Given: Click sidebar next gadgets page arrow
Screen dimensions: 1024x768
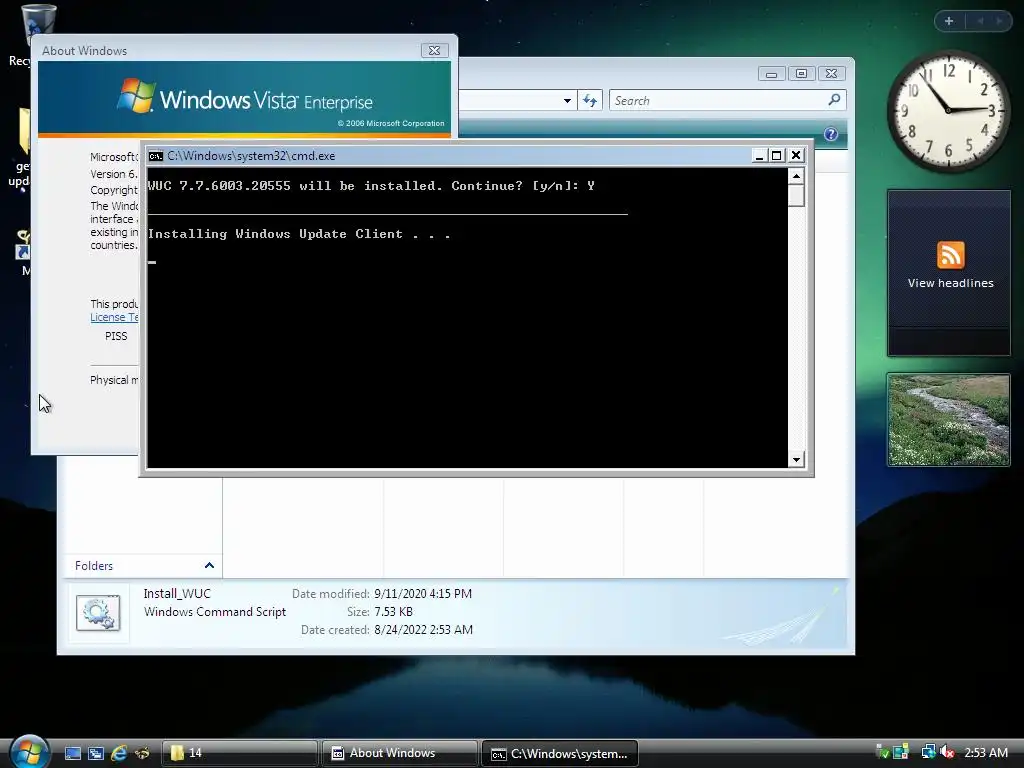Looking at the screenshot, I should (x=999, y=21).
